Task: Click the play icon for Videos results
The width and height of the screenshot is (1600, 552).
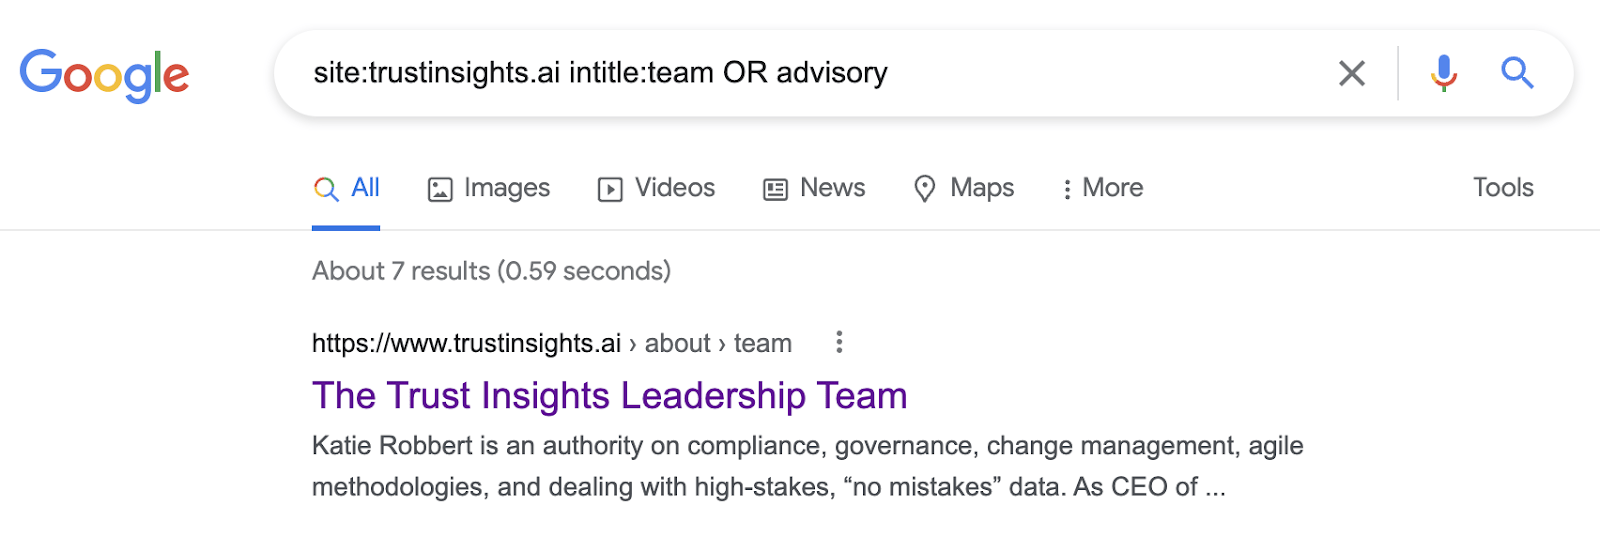Action: 609,189
